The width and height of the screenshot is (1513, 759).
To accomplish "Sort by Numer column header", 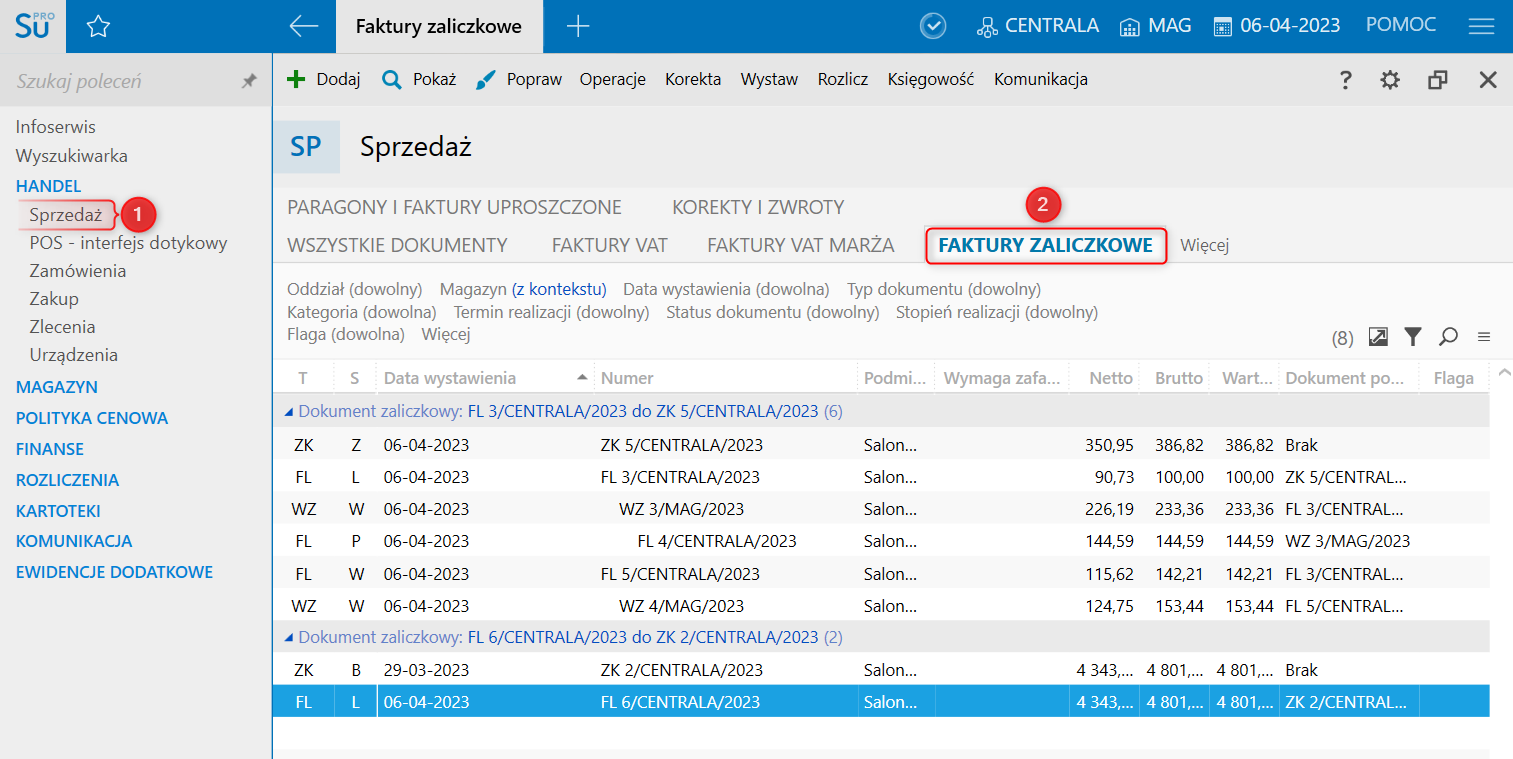I will coord(726,378).
